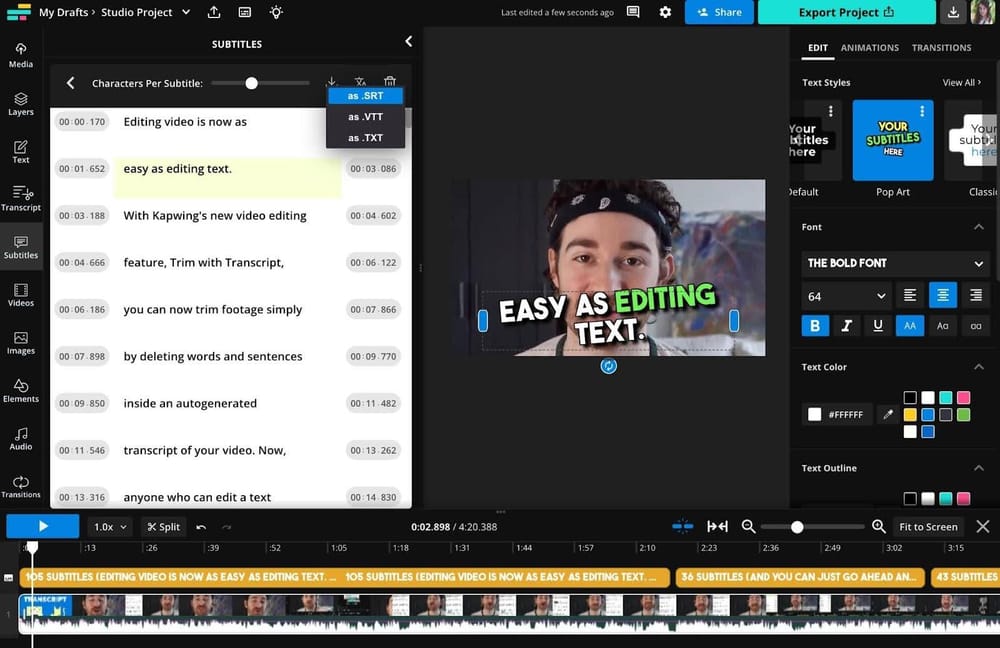Toggle underline formatting for subtitle text
This screenshot has width=1000, height=648.
pyautogui.click(x=878, y=325)
